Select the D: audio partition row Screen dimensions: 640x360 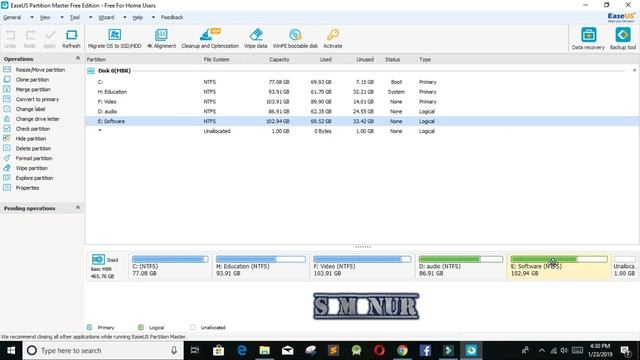tap(362, 111)
